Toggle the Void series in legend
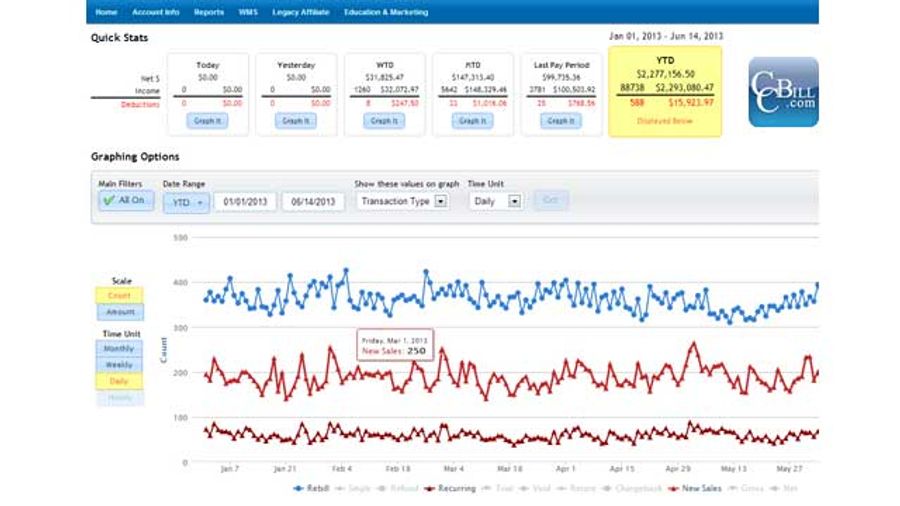The image size is (900, 506). [x=535, y=489]
